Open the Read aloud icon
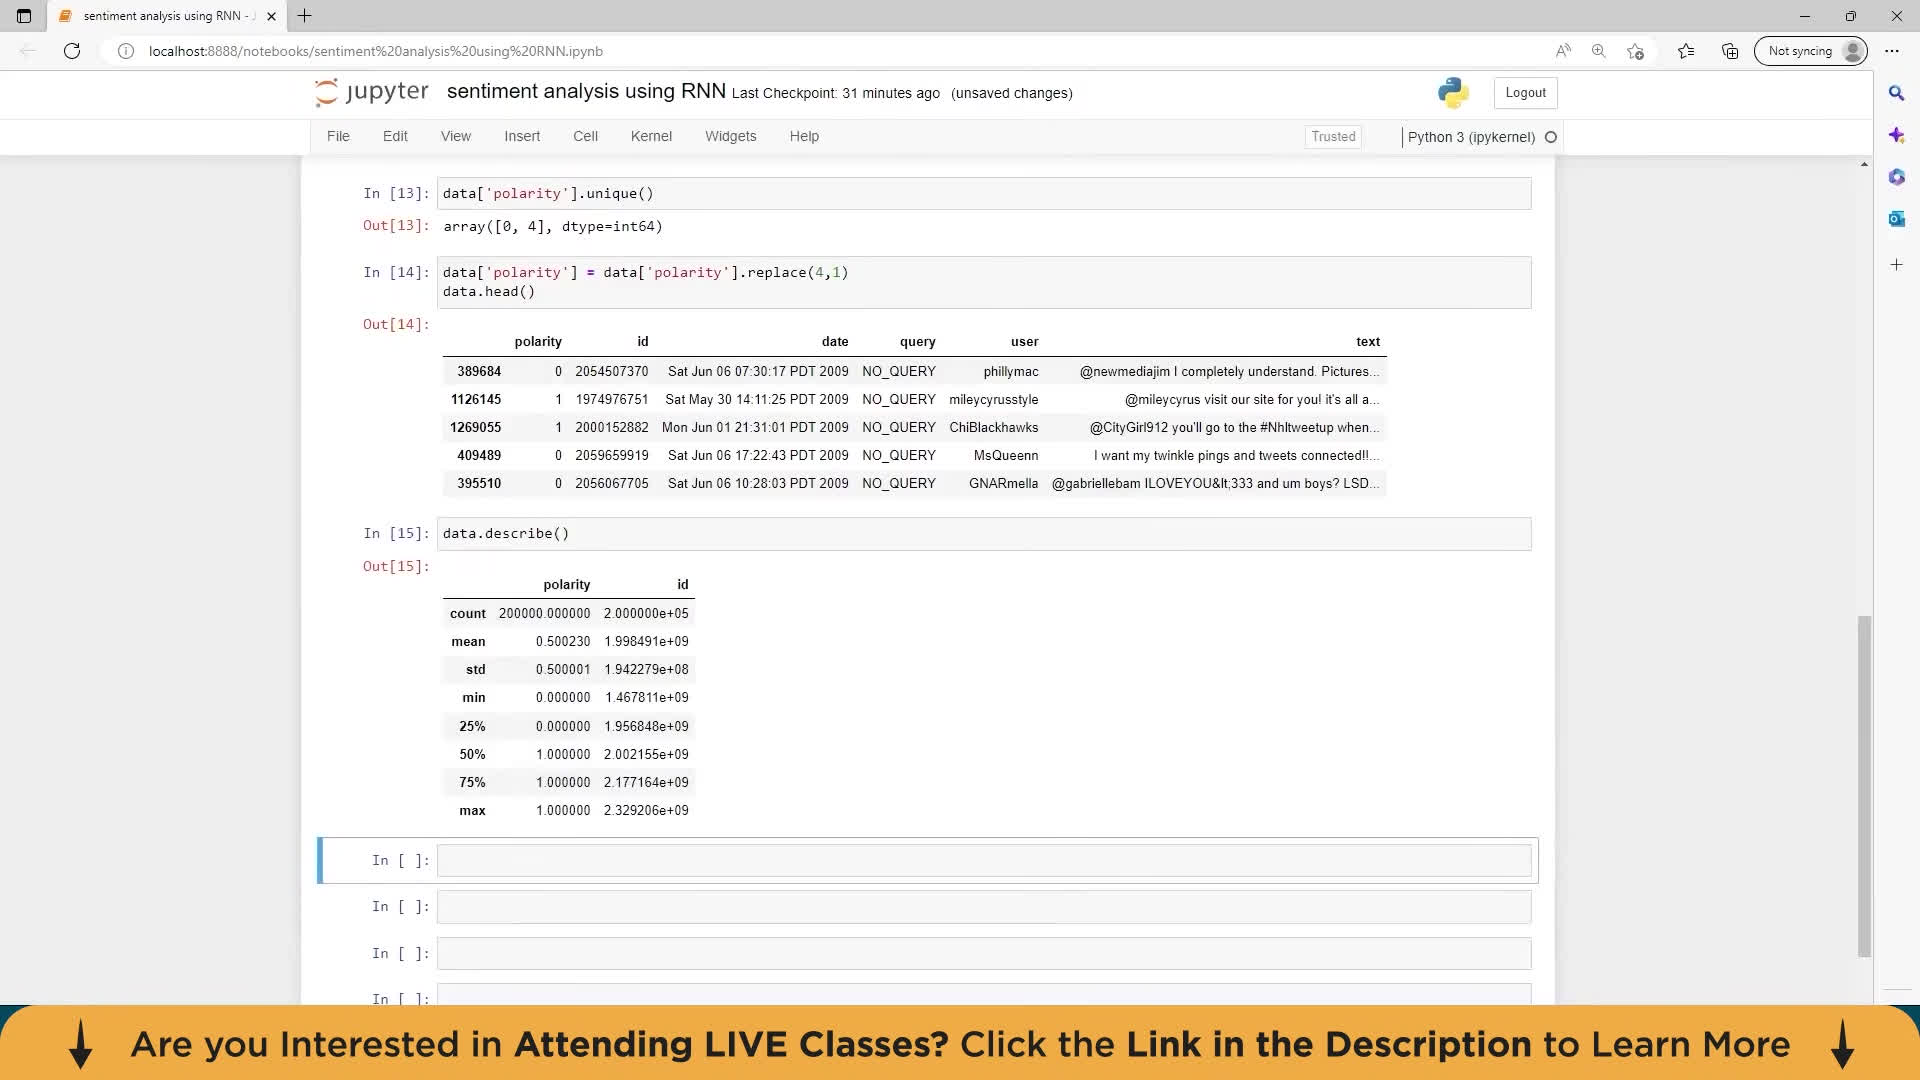Screen dimensions: 1920x1080 coord(1563,51)
